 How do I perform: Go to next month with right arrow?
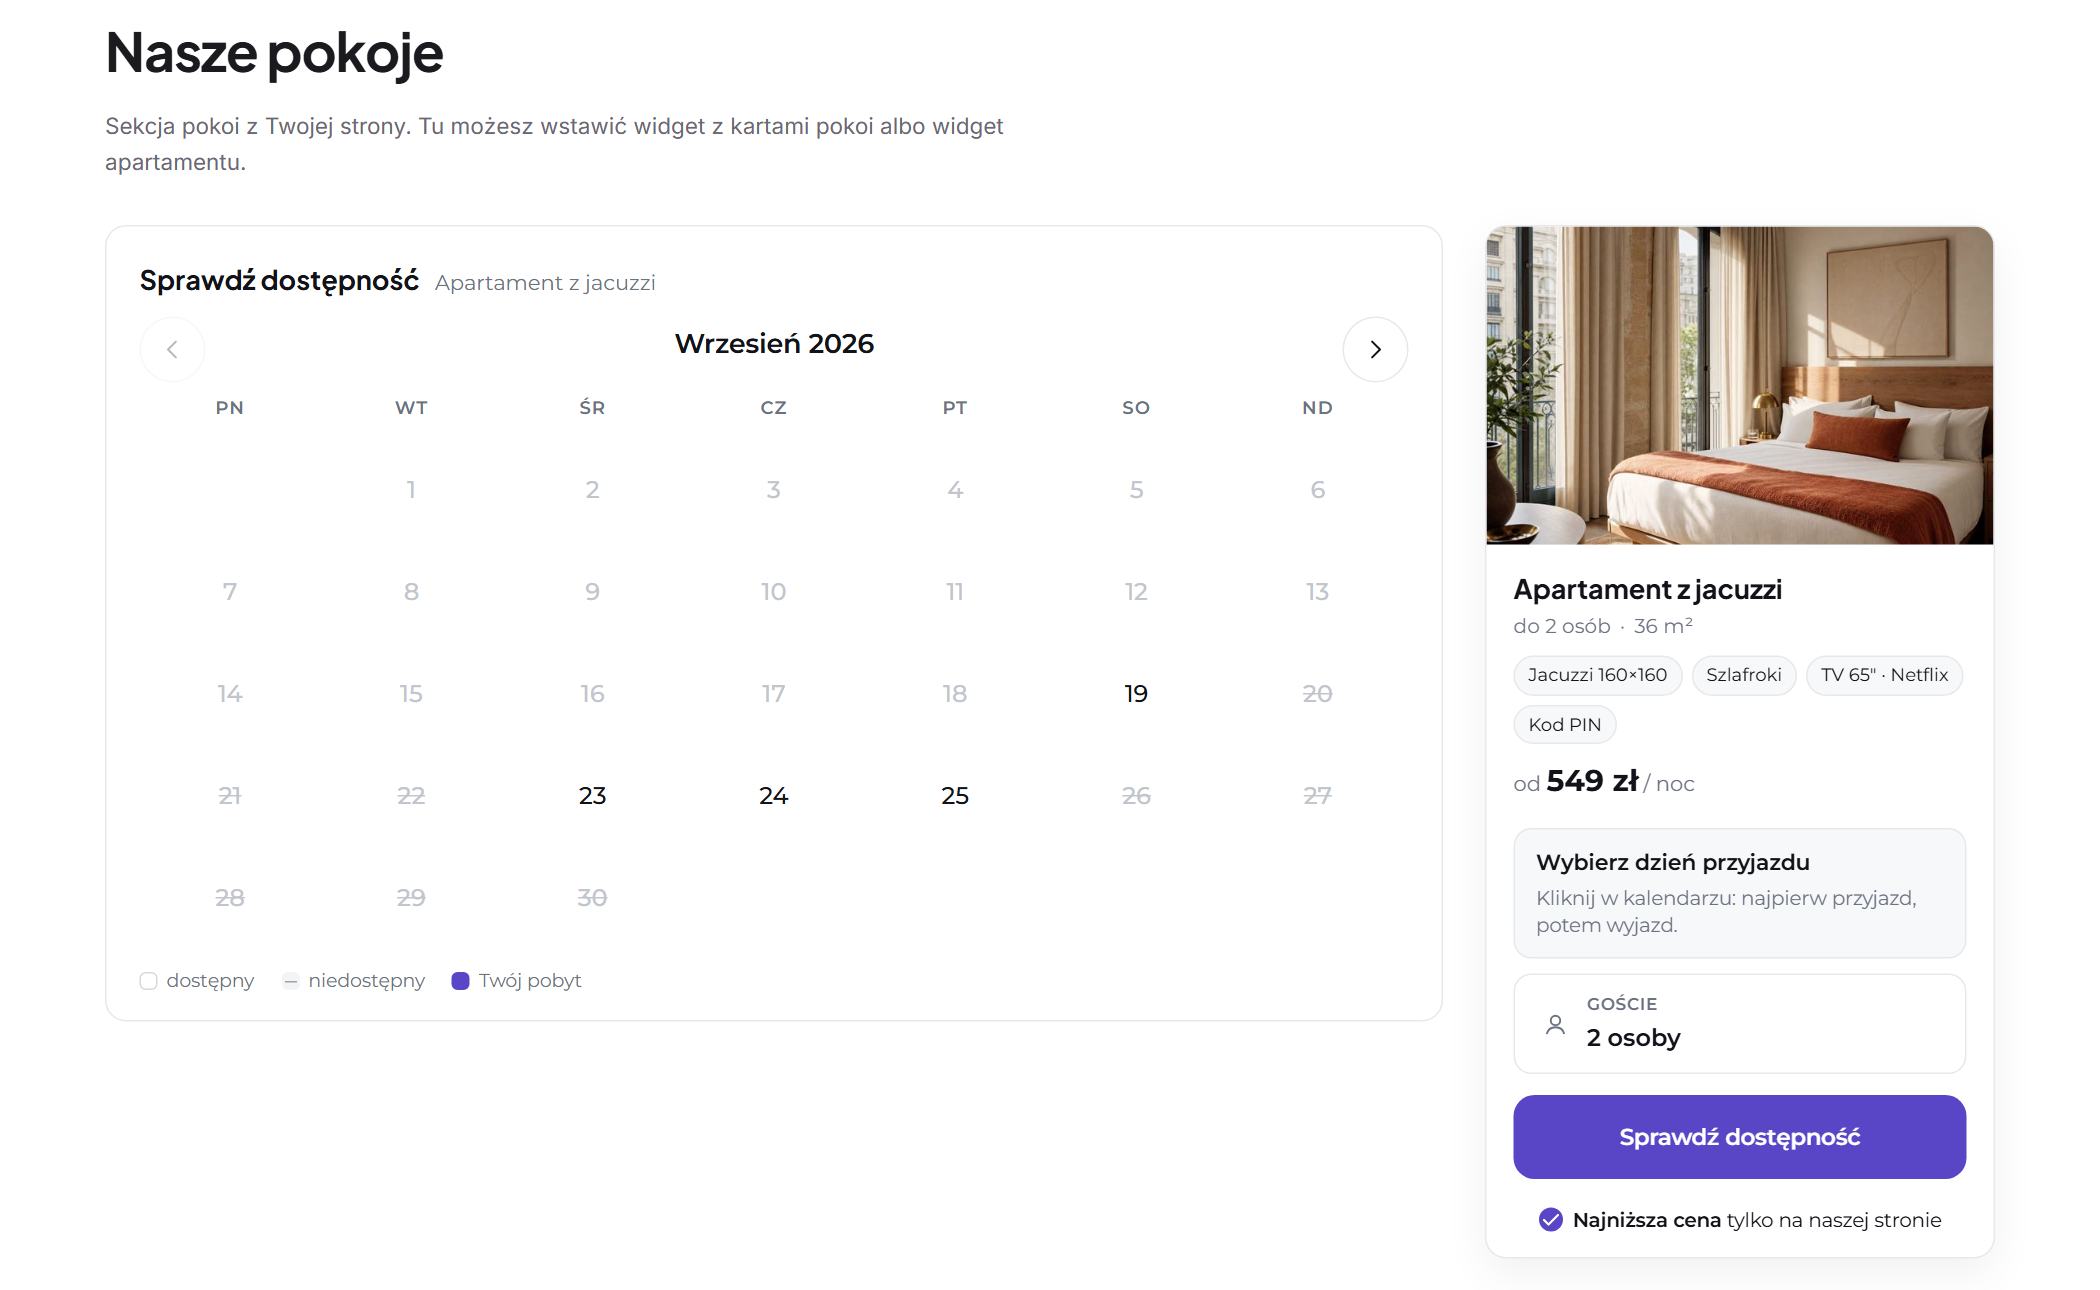coord(1375,349)
